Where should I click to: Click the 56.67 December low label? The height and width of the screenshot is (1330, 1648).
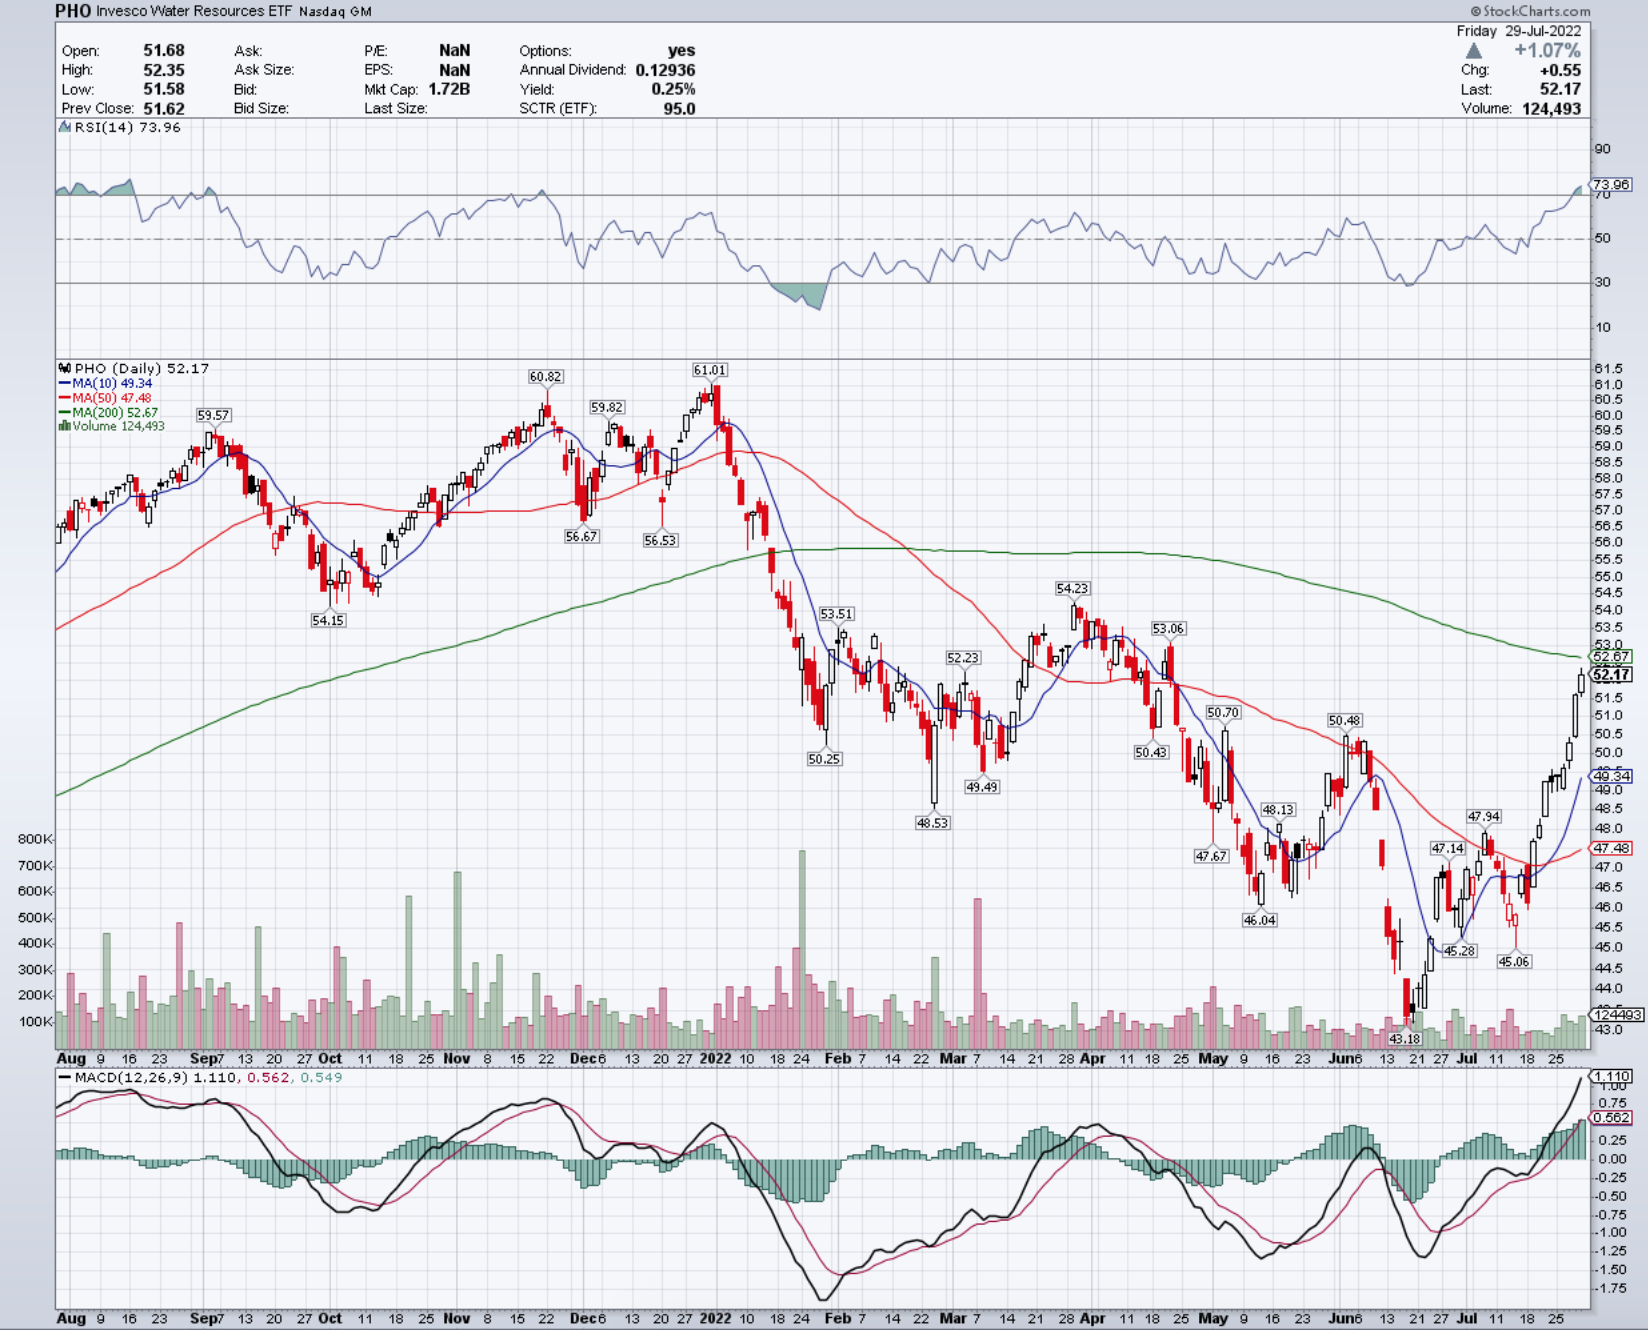(x=582, y=536)
